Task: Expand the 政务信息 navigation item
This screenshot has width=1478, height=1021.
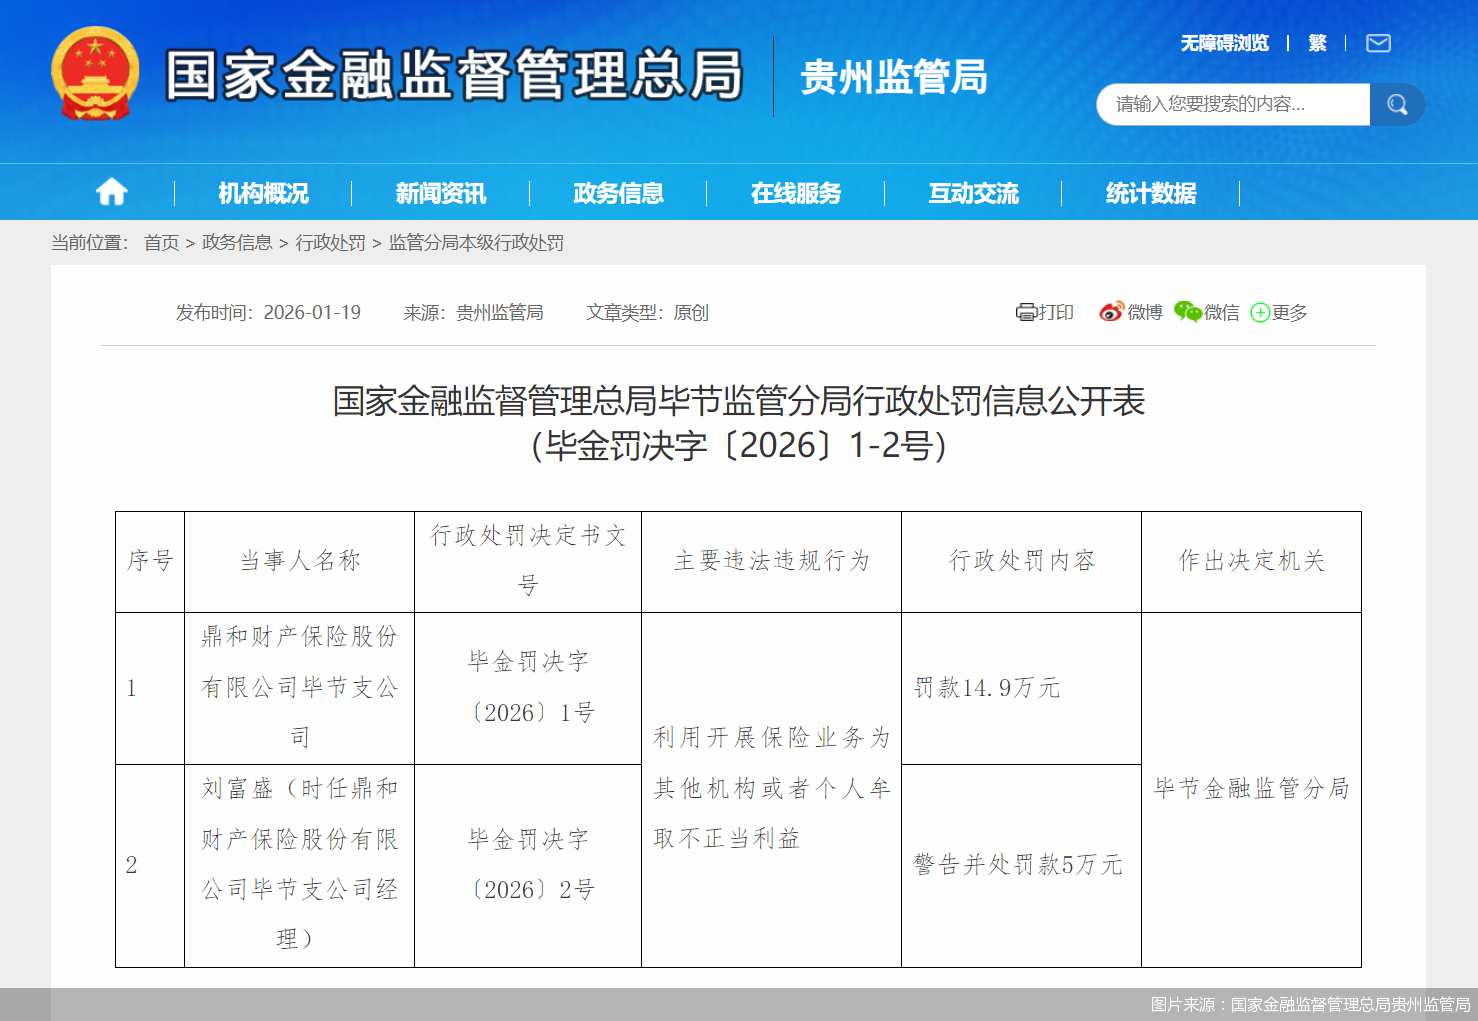Action: (618, 192)
